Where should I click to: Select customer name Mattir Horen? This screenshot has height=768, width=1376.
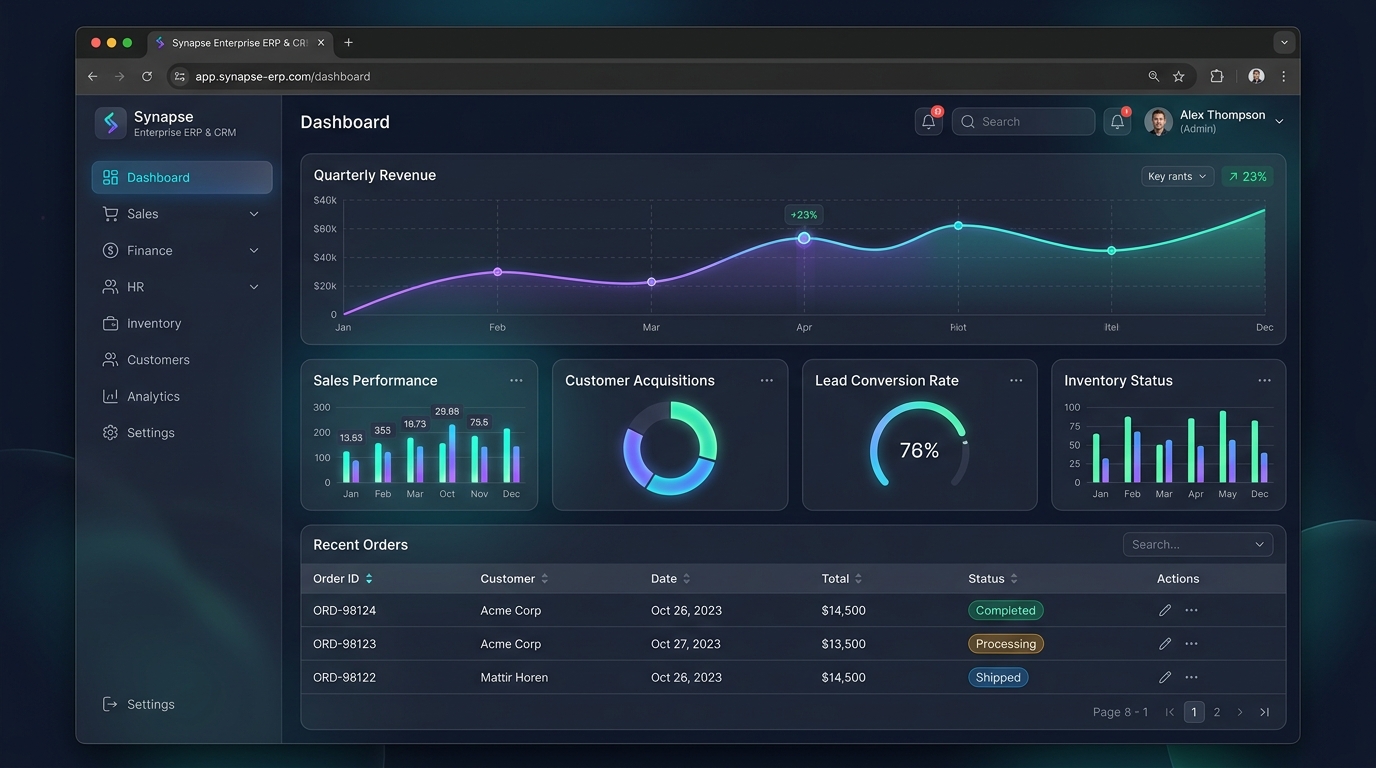(x=514, y=677)
